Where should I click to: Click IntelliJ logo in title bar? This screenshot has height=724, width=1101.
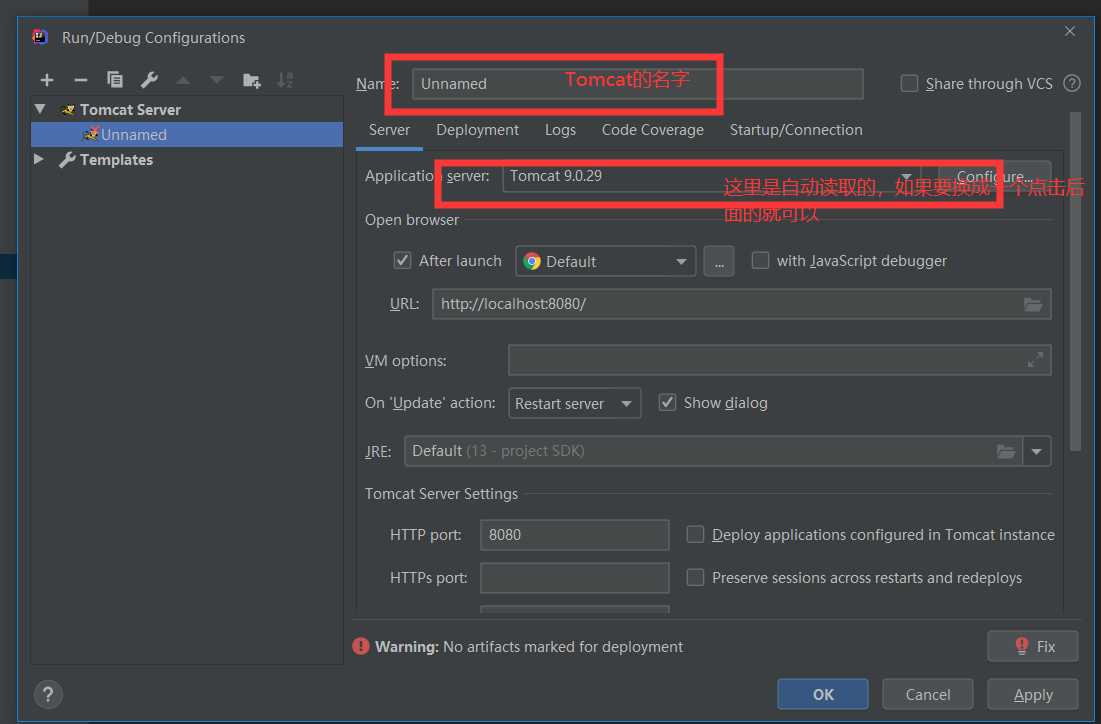pos(40,37)
